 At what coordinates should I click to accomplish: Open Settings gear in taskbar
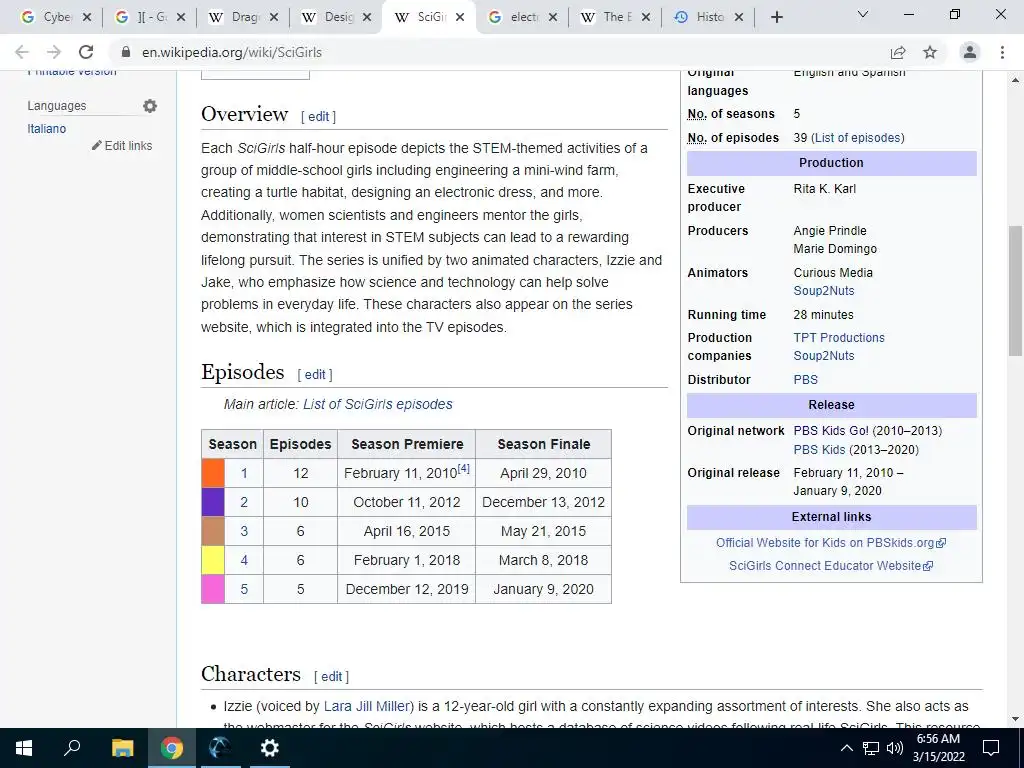tap(269, 748)
